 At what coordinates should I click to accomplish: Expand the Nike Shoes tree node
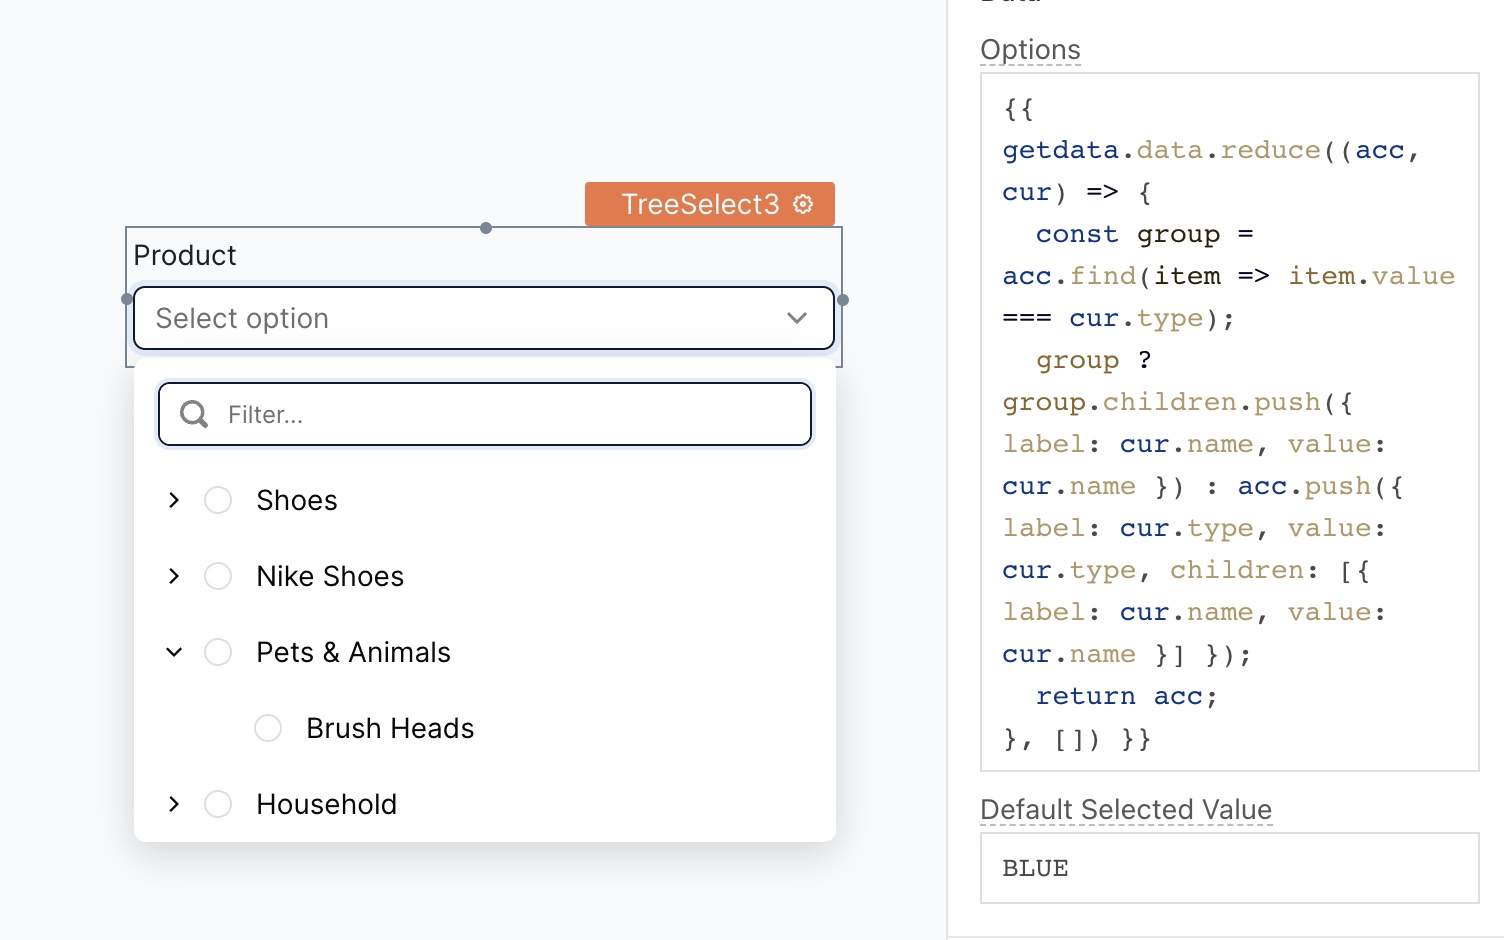(173, 576)
